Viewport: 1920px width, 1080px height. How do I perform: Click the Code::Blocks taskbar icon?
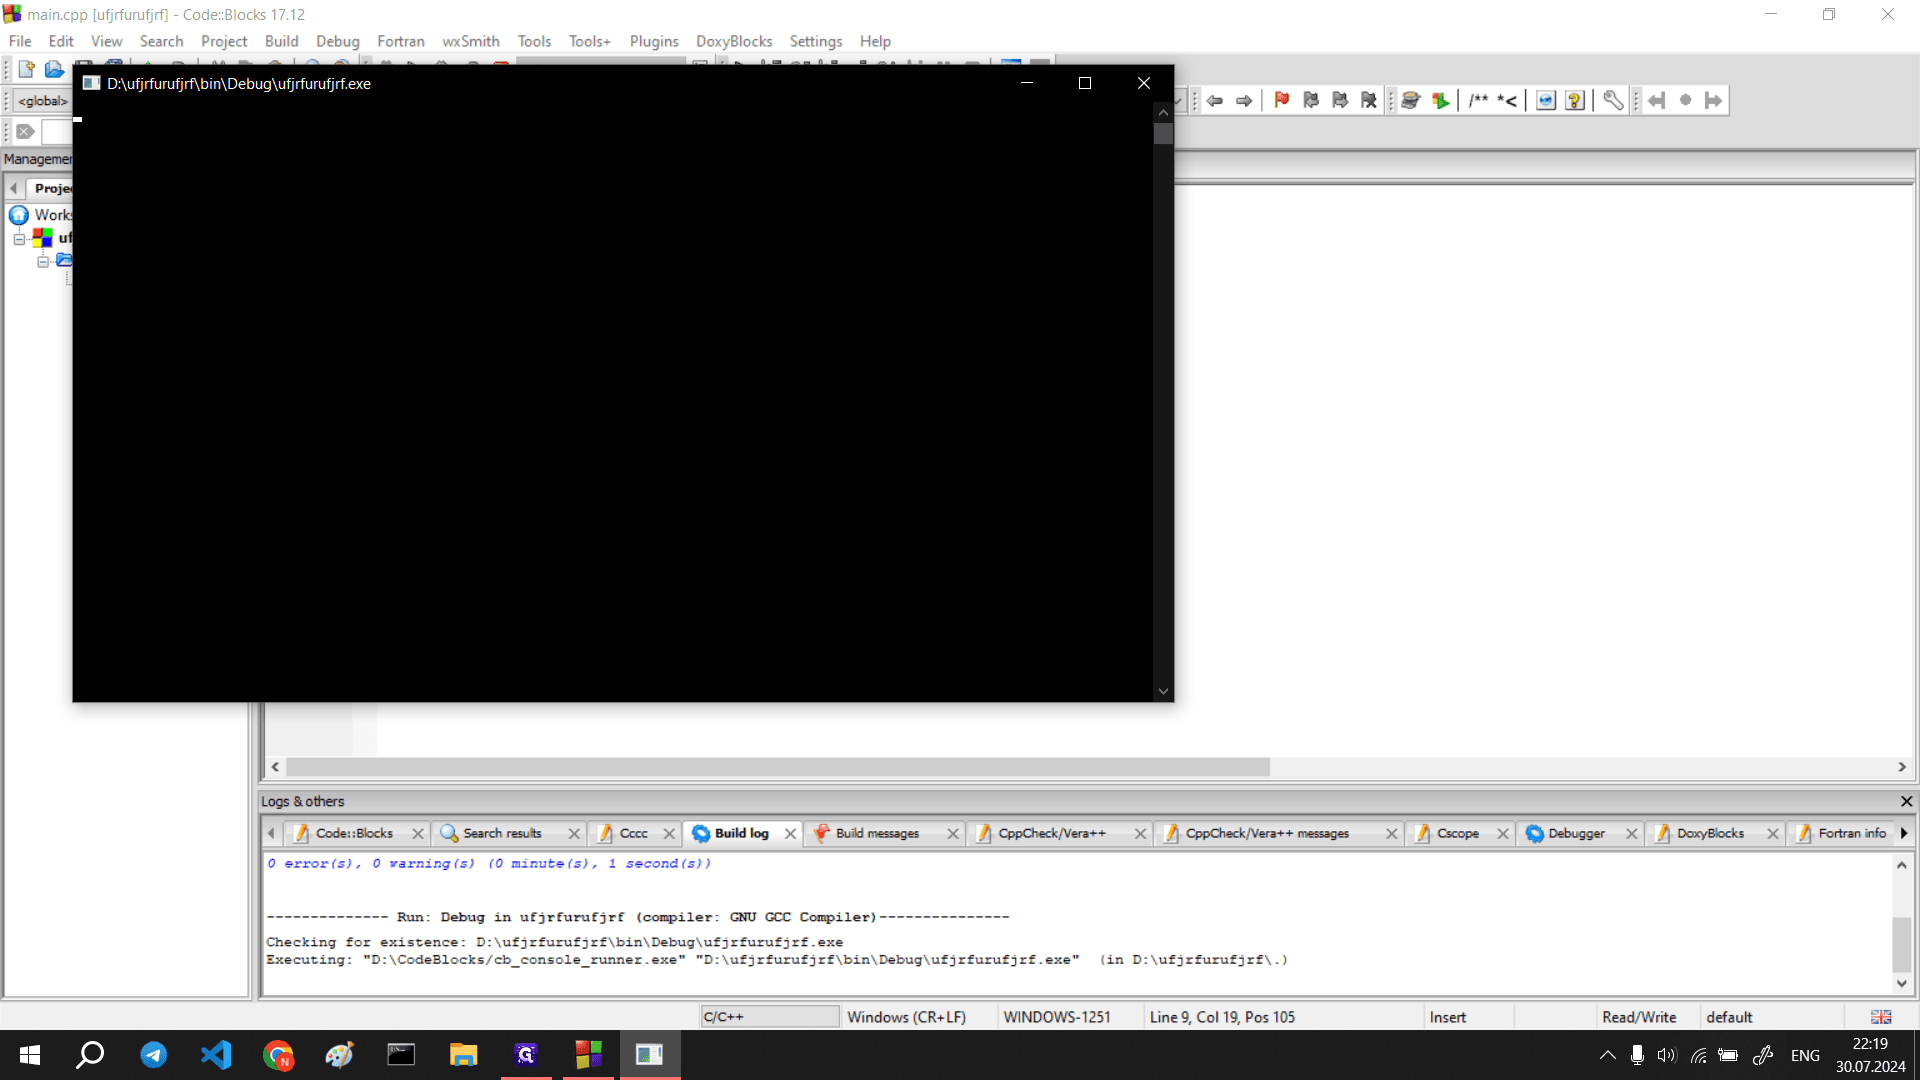[x=588, y=1055]
